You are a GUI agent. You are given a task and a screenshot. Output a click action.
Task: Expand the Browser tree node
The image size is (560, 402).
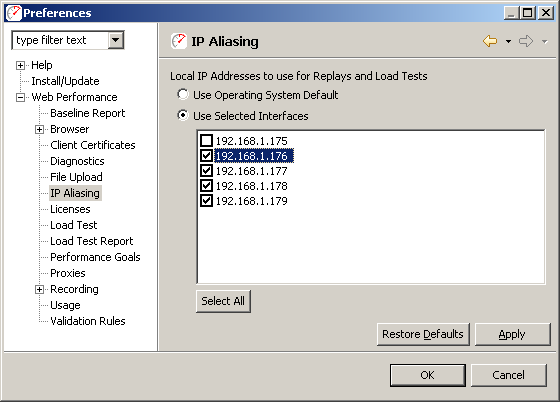(x=39, y=129)
